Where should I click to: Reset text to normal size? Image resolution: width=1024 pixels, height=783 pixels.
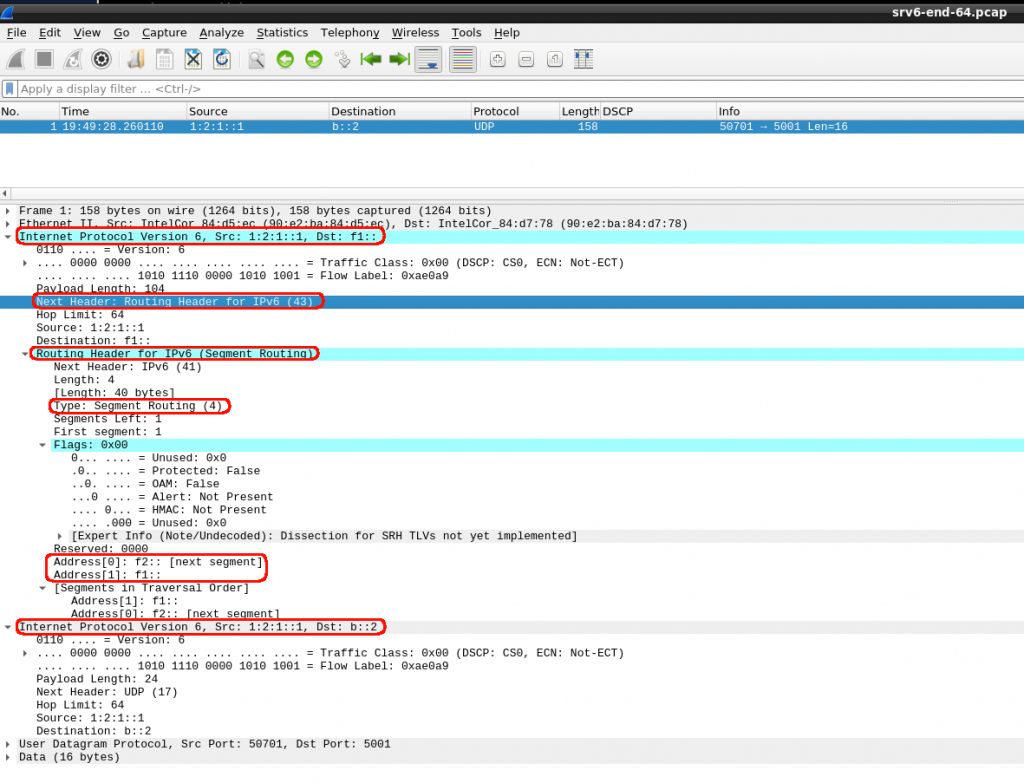(x=555, y=59)
